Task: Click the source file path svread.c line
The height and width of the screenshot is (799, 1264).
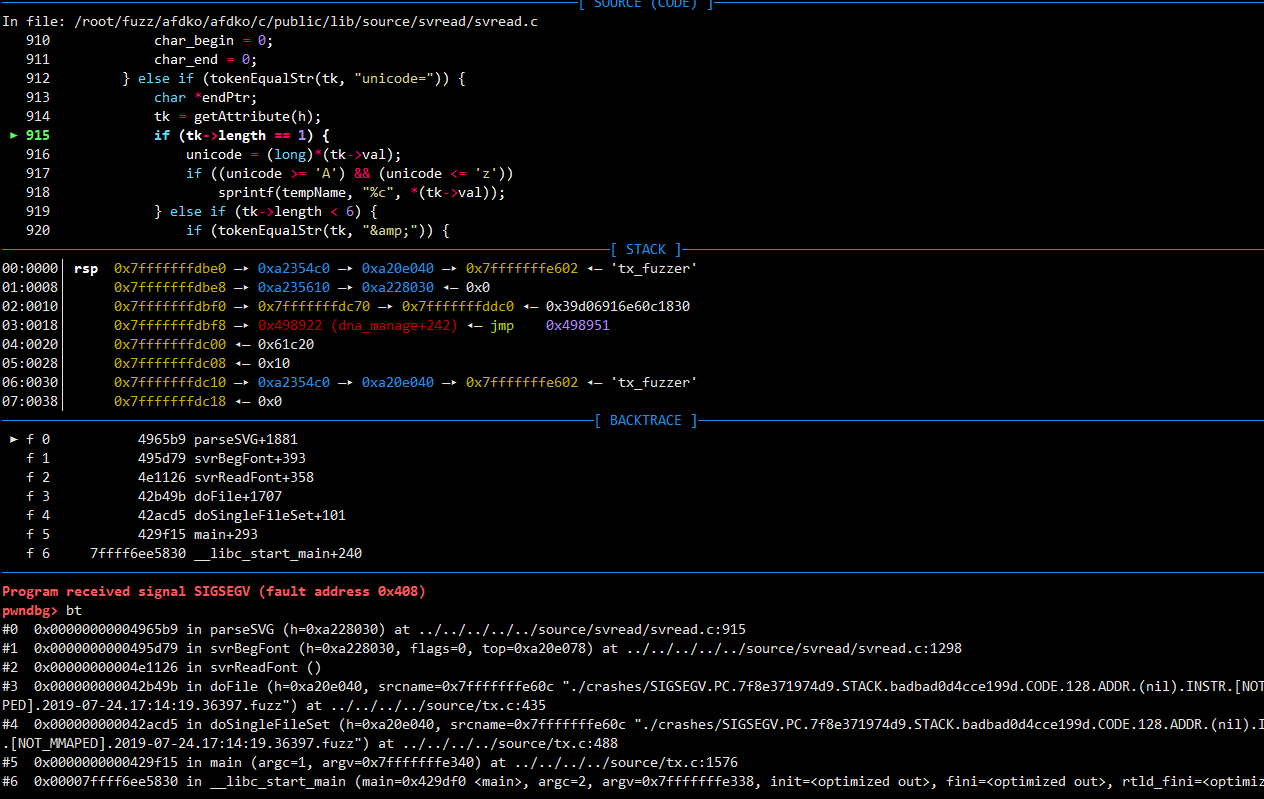Action: 270,21
